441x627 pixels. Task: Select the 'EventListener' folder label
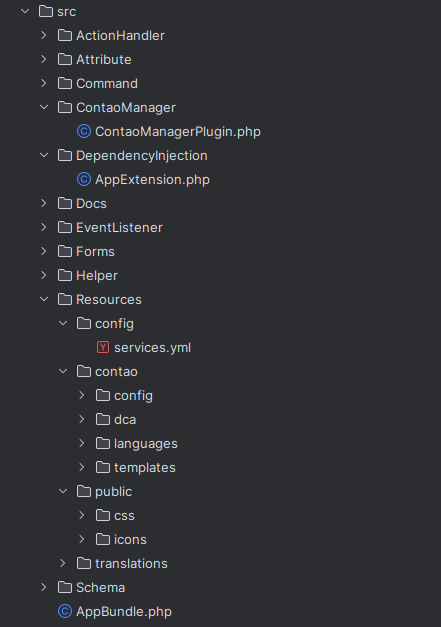pyautogui.click(x=119, y=228)
